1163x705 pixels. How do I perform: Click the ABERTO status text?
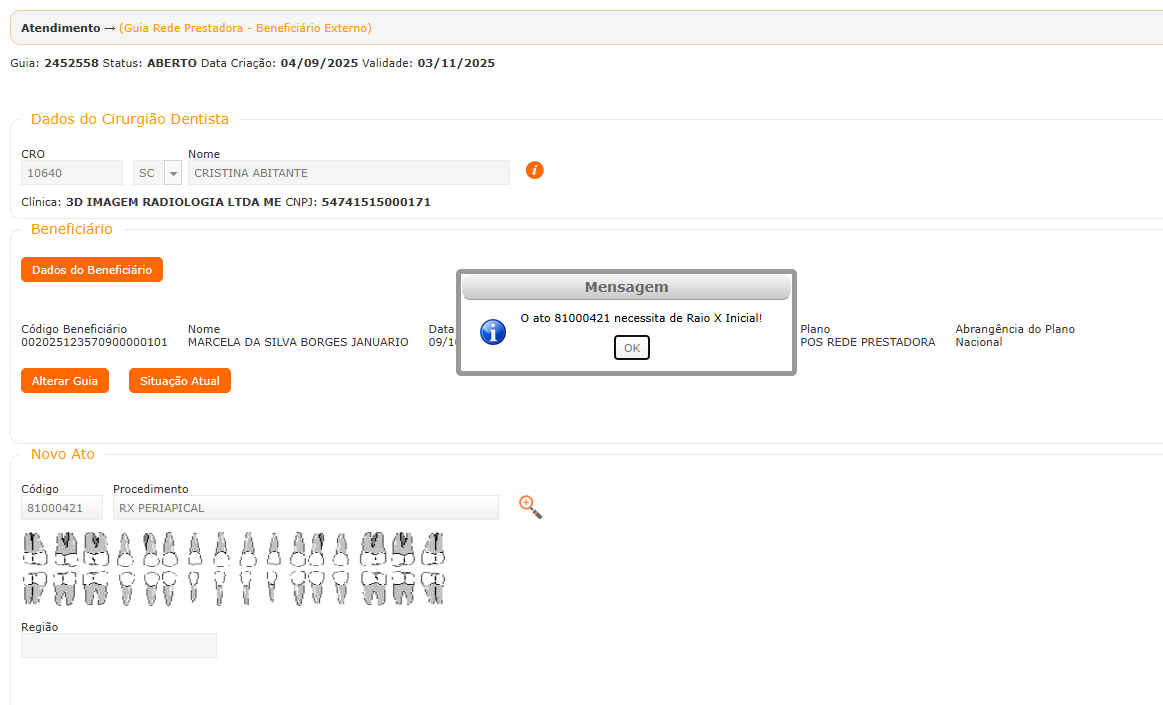(172, 63)
